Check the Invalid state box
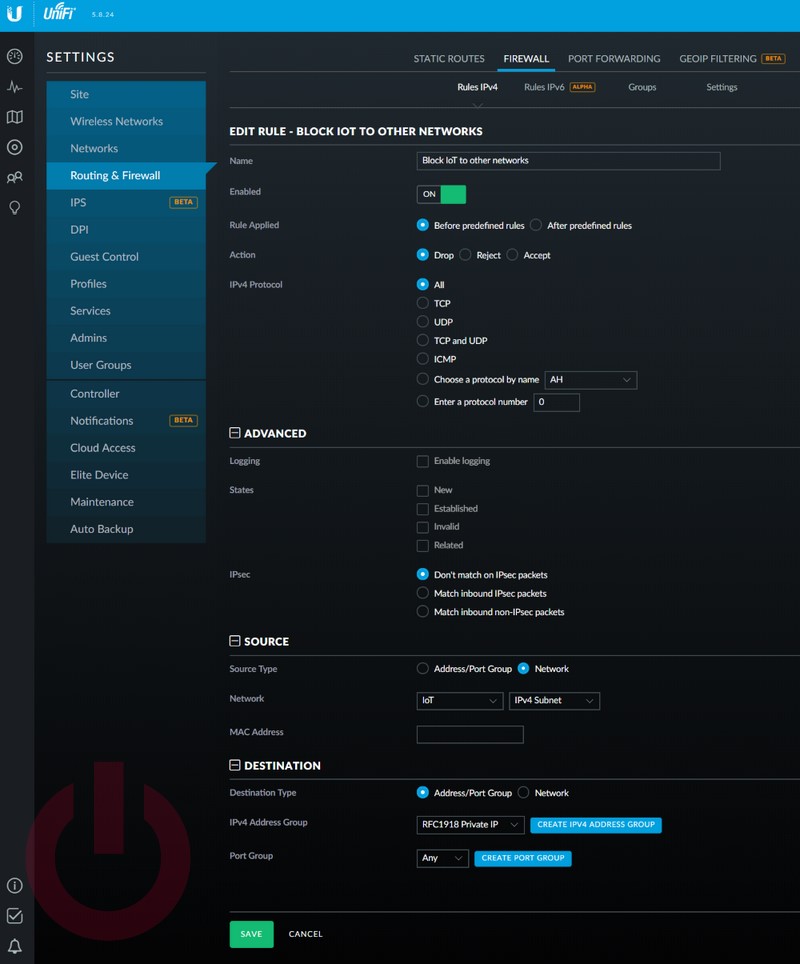 click(x=422, y=527)
